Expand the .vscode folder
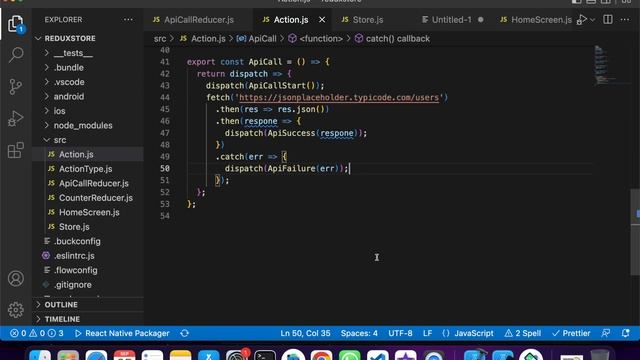Screen dimensions: 640x360 point(69,82)
